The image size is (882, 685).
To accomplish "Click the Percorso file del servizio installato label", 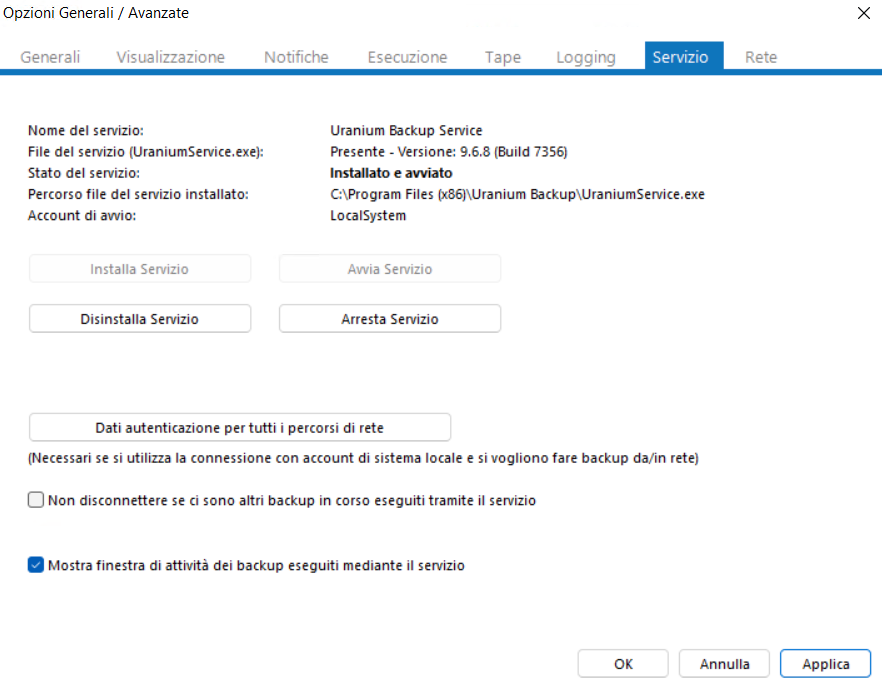I will click(x=138, y=194).
